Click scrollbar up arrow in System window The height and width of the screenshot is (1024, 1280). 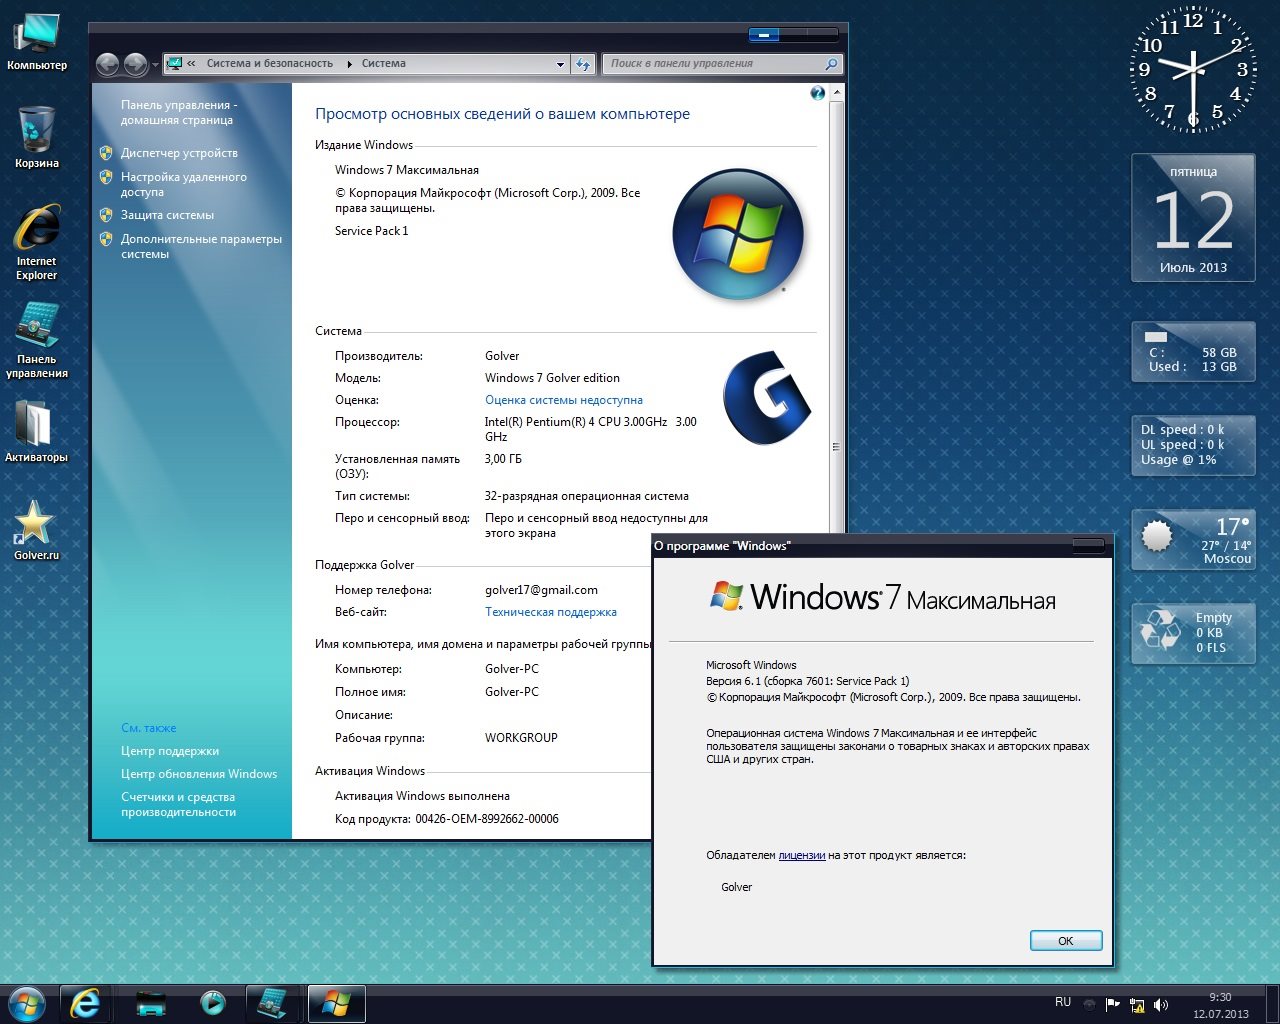(837, 92)
